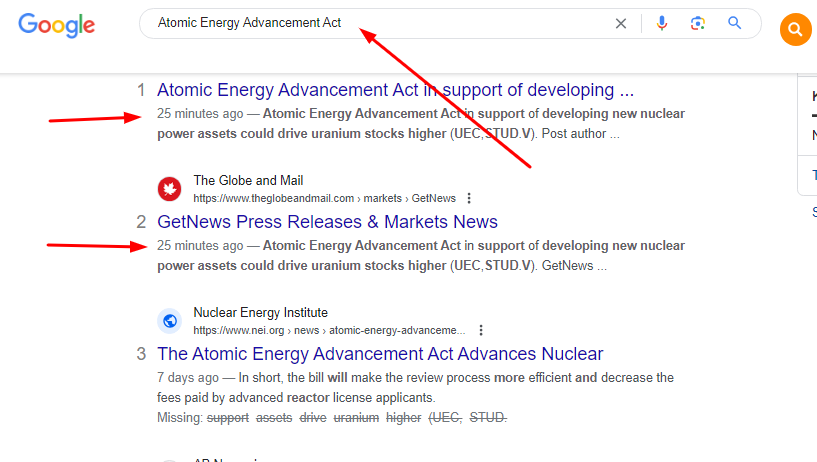Click the missing term "drive"
The height and width of the screenshot is (462, 817).
[313, 418]
